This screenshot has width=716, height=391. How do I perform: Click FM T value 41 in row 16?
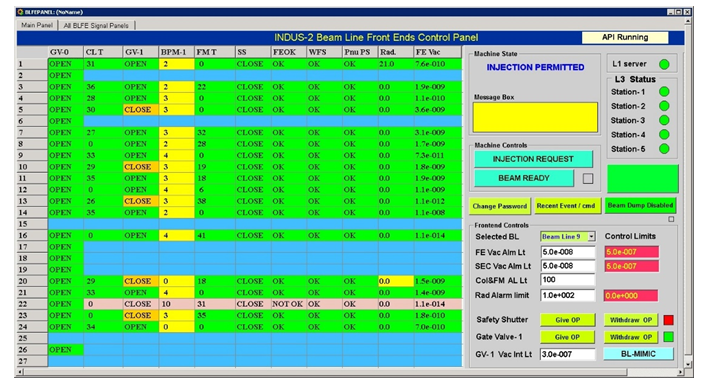pos(215,235)
